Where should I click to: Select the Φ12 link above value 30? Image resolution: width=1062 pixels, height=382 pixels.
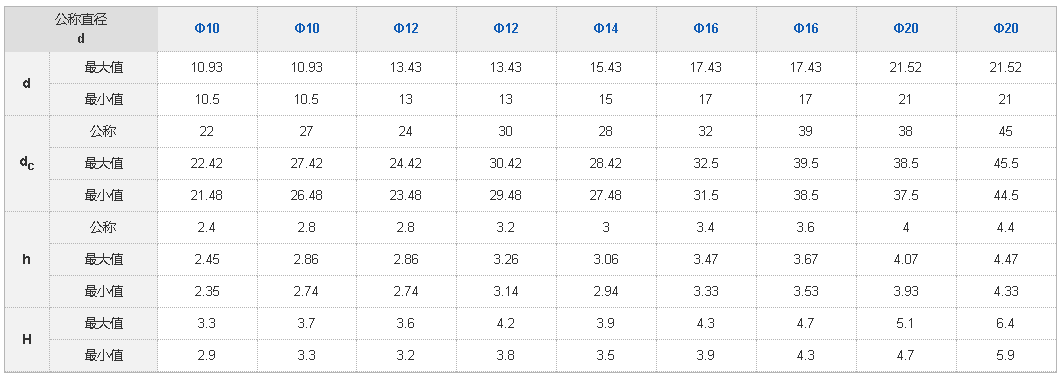pyautogui.click(x=505, y=28)
